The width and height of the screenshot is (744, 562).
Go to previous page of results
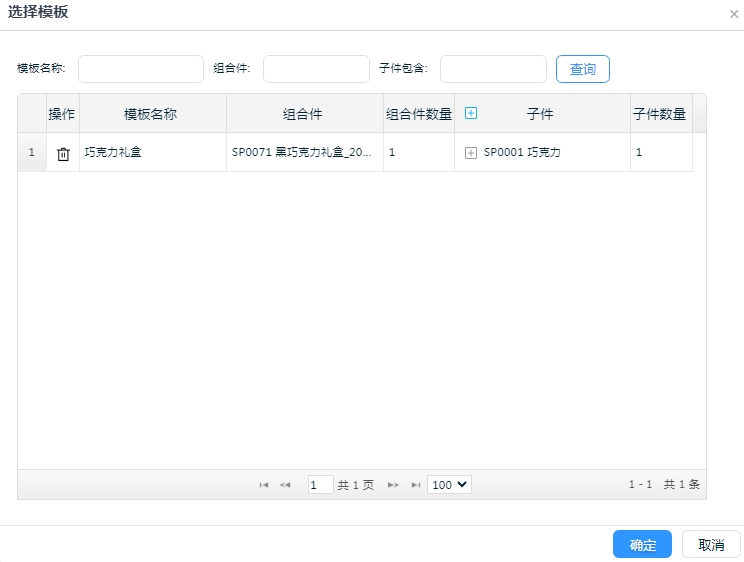[285, 485]
